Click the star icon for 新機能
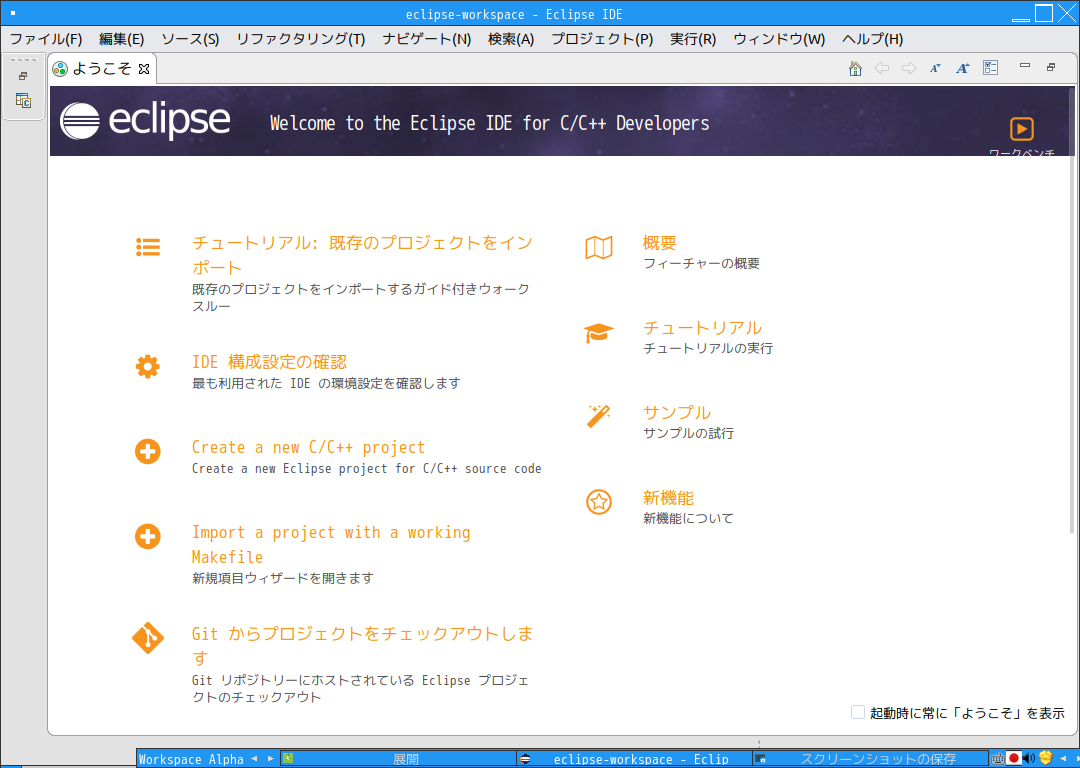Screen dimensions: 1080x768 (x=599, y=502)
